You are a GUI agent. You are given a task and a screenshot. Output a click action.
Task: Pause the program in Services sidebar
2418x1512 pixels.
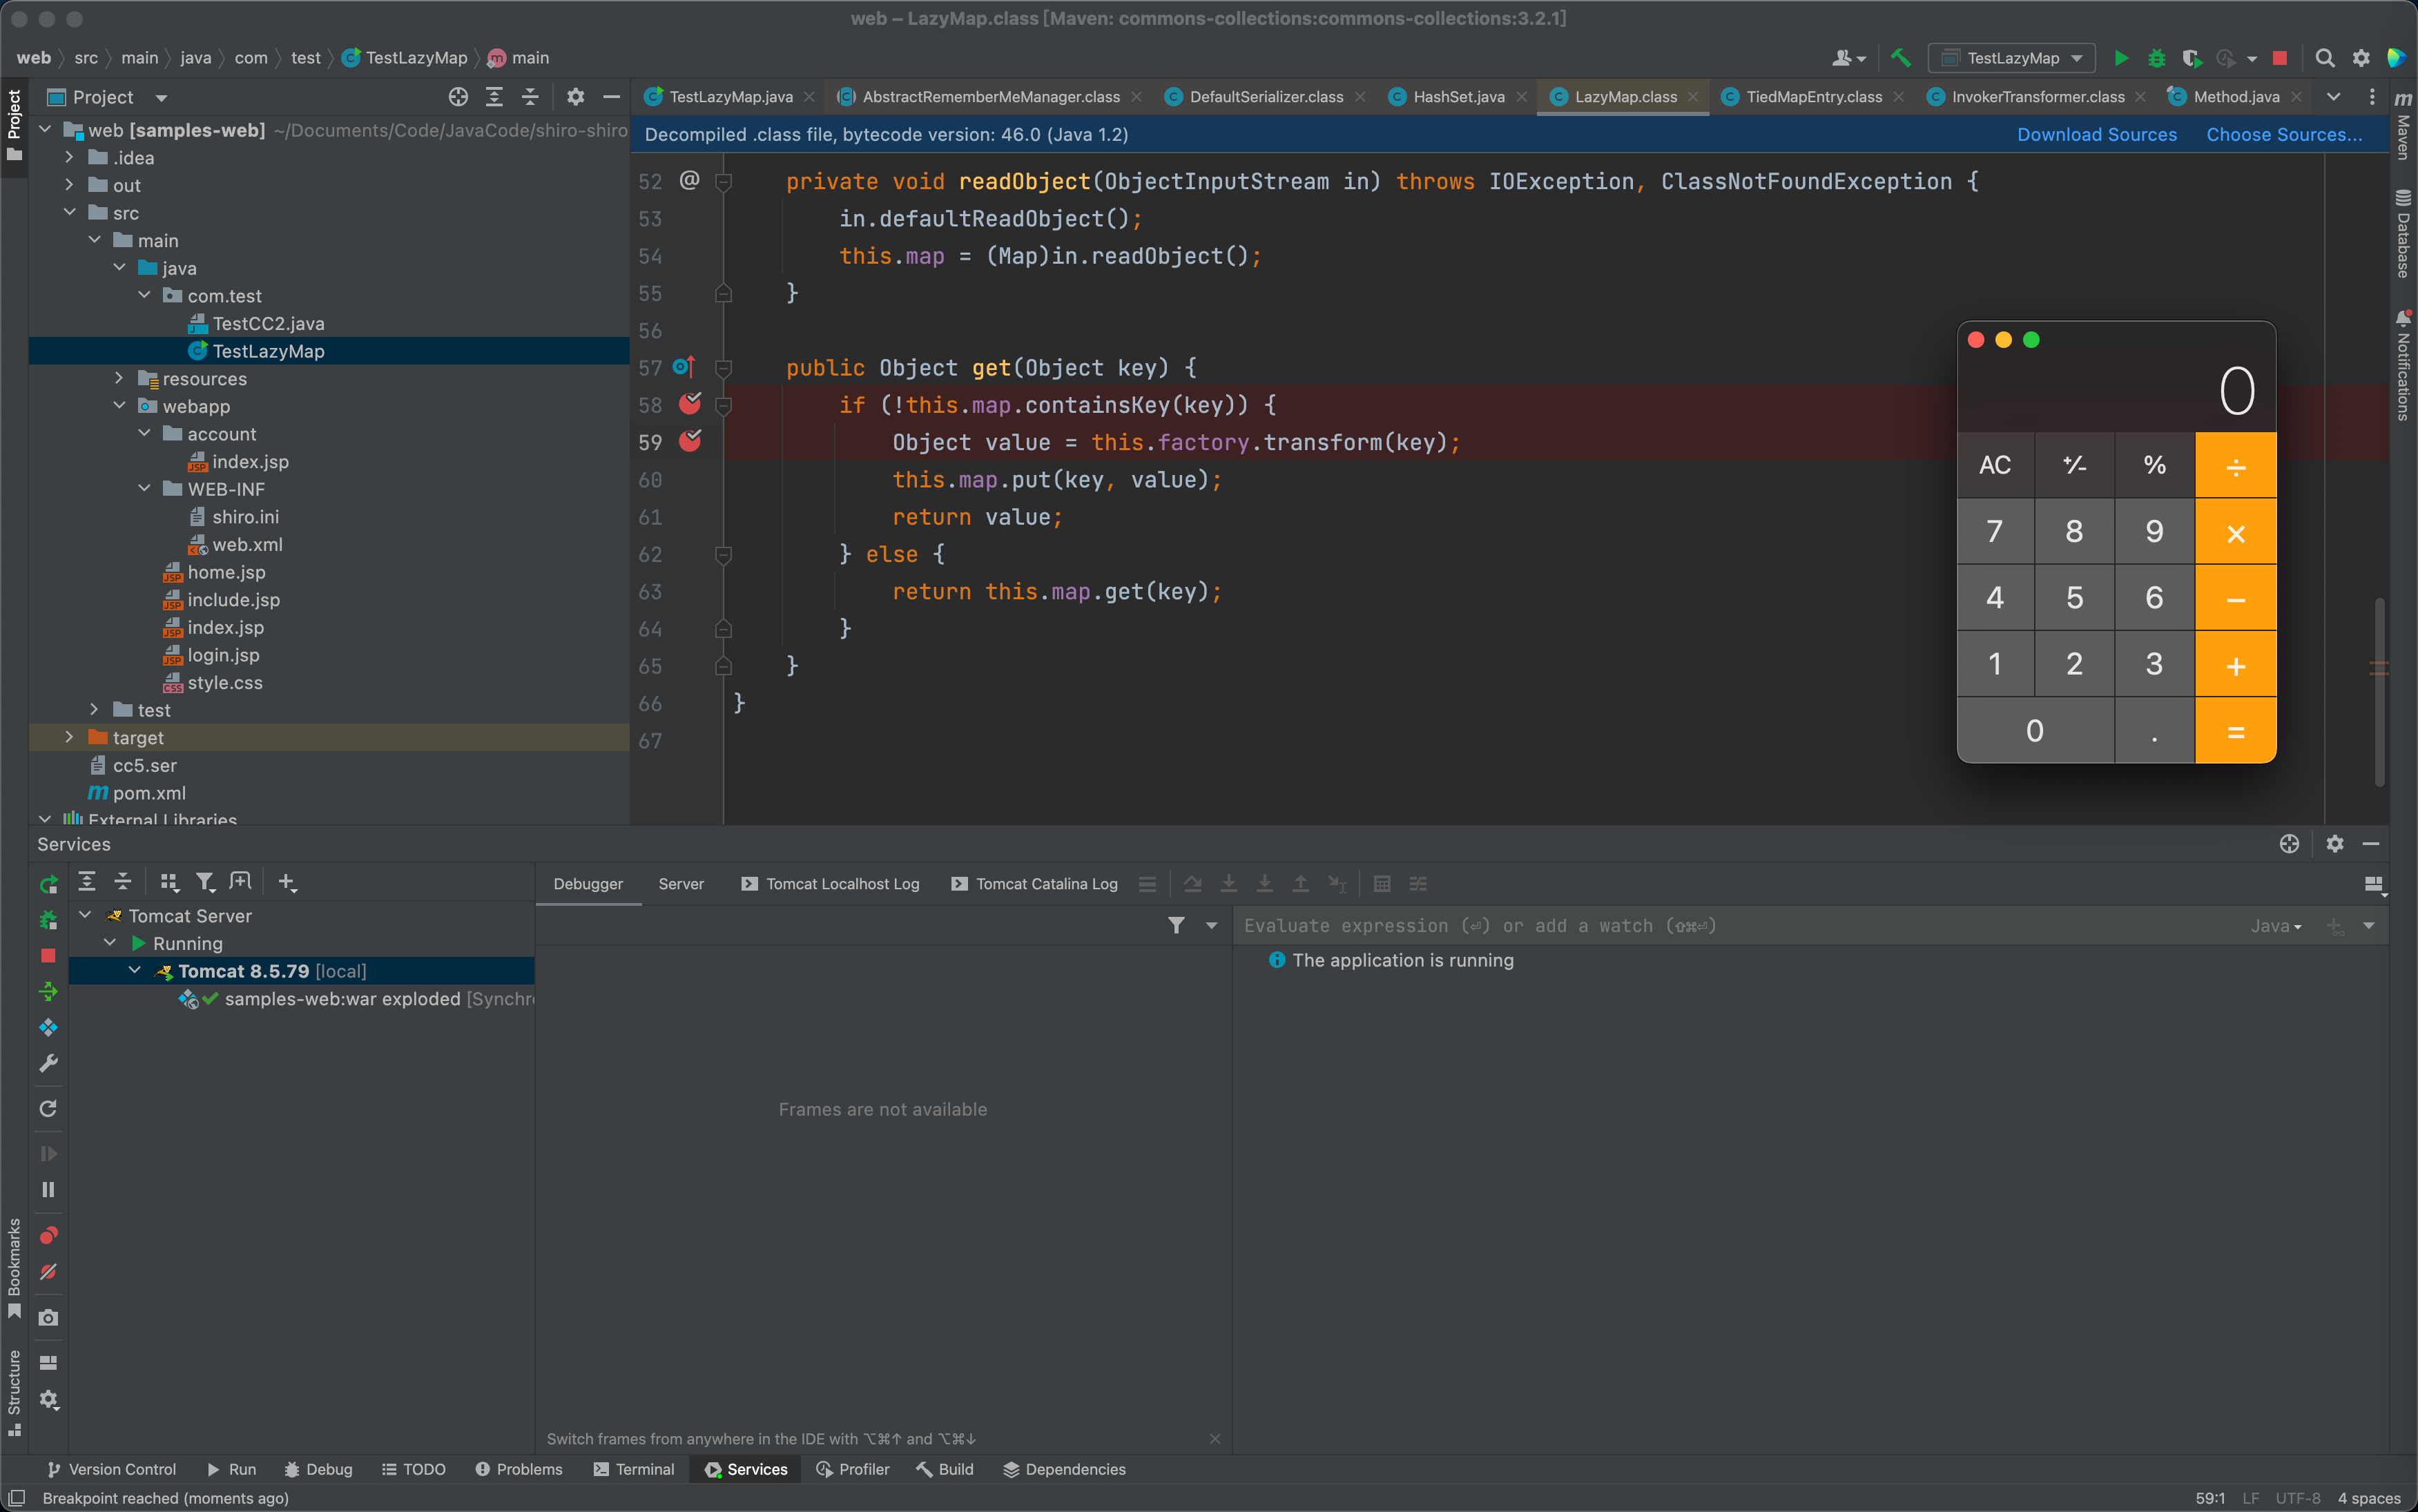(48, 1190)
